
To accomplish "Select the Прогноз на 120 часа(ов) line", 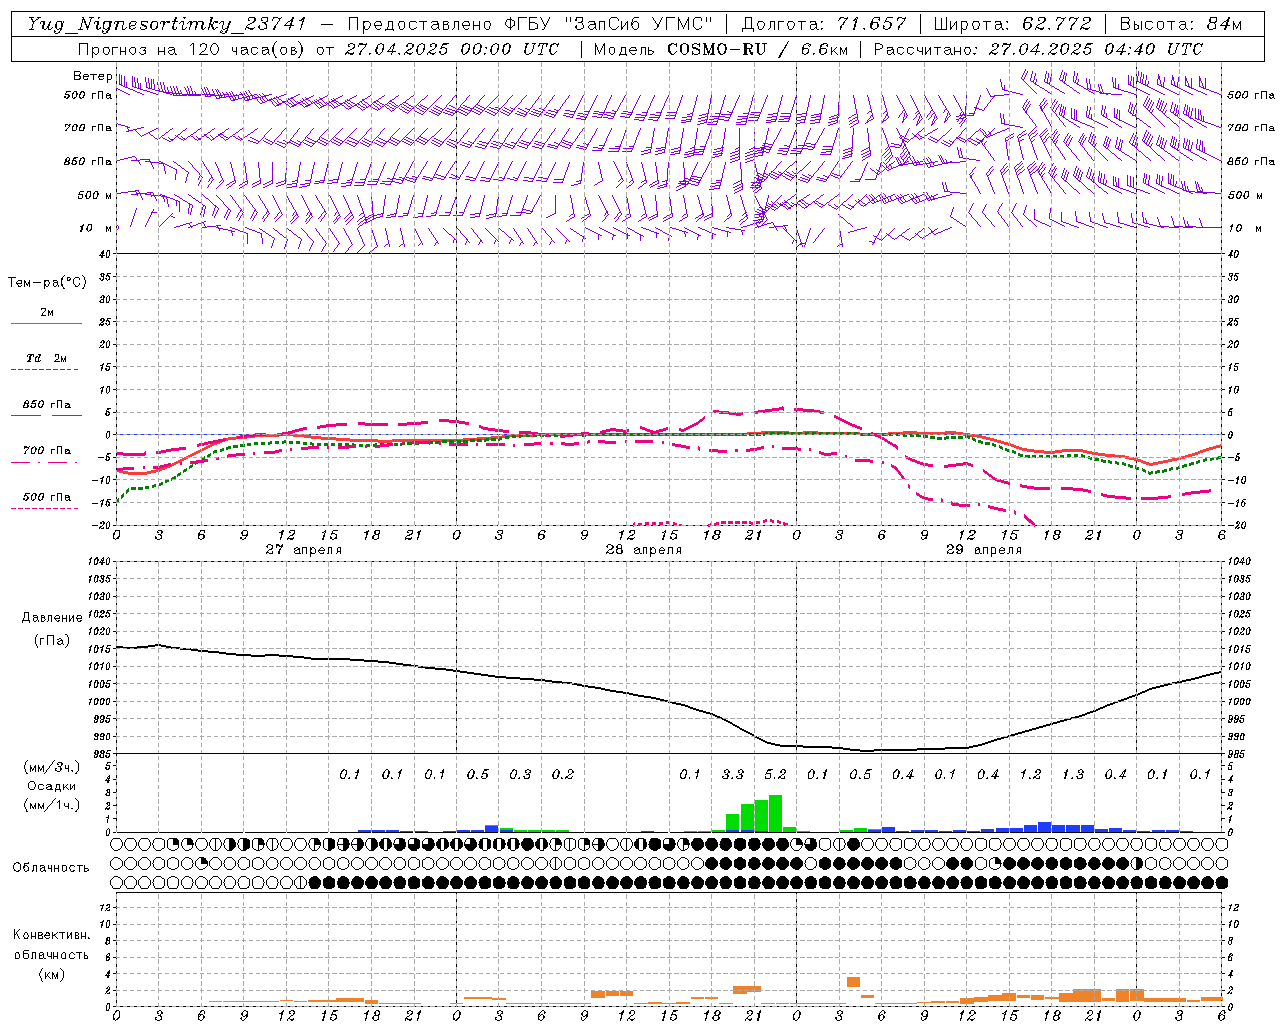I will [318, 49].
